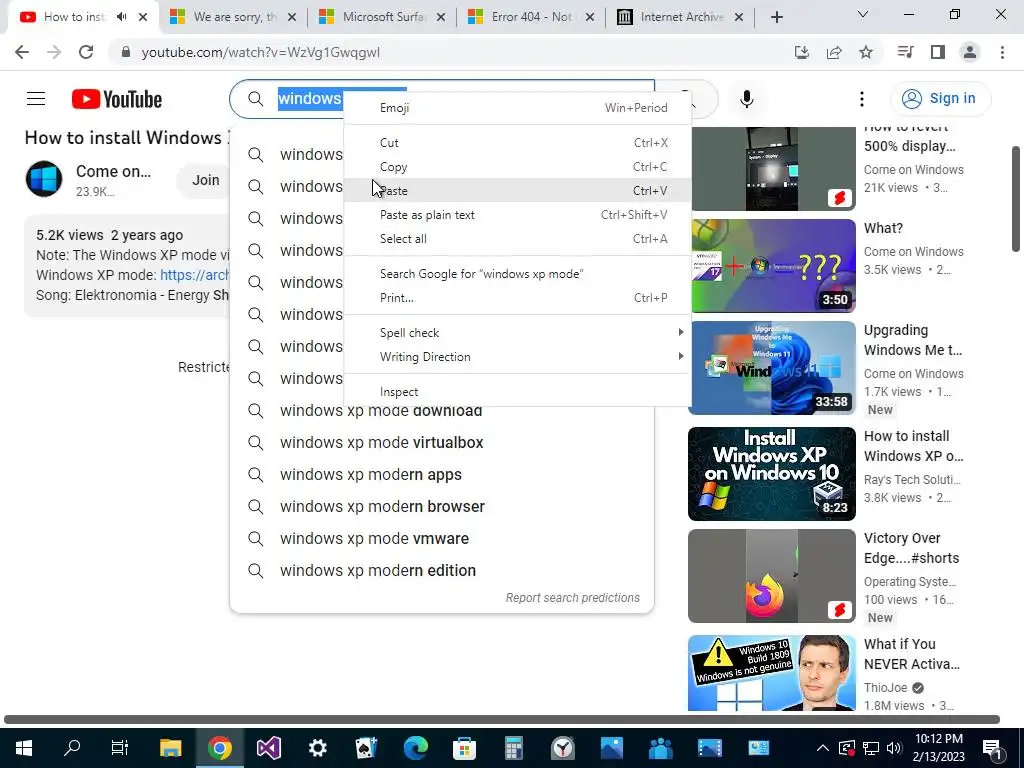
Task: Open taskbar search magnifier
Action: [x=72, y=748]
